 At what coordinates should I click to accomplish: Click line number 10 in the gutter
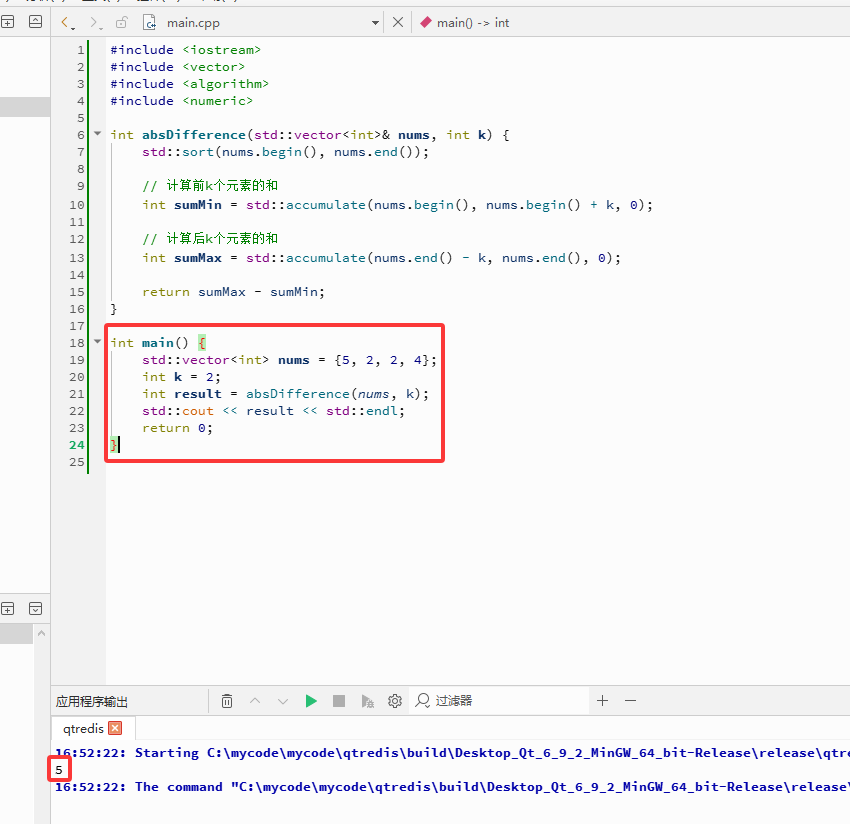(x=76, y=205)
